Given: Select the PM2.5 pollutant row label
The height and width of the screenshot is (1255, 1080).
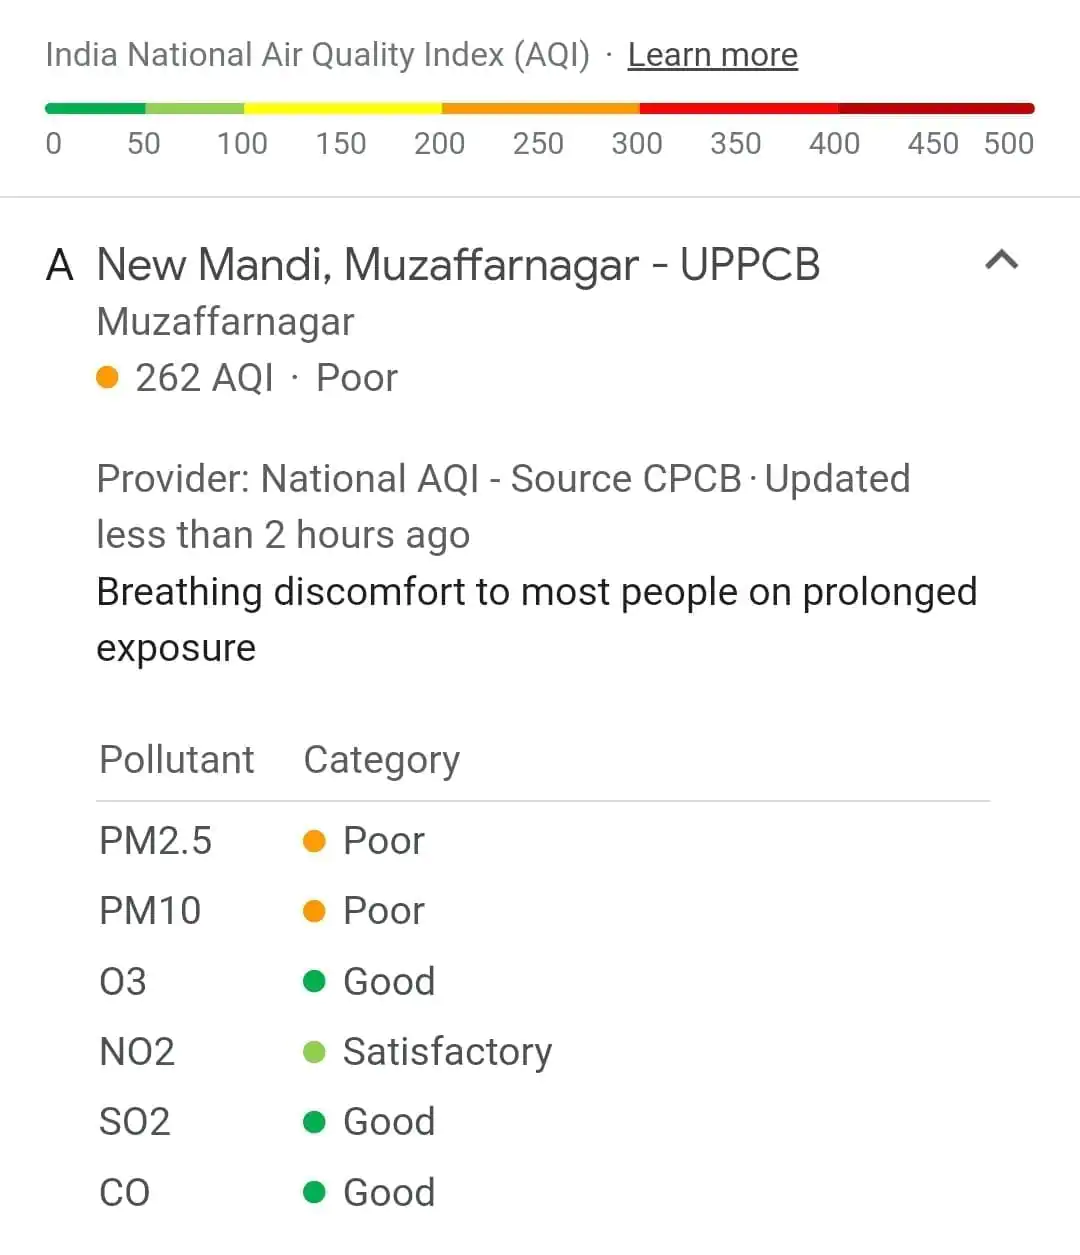Looking at the screenshot, I should coord(155,841).
